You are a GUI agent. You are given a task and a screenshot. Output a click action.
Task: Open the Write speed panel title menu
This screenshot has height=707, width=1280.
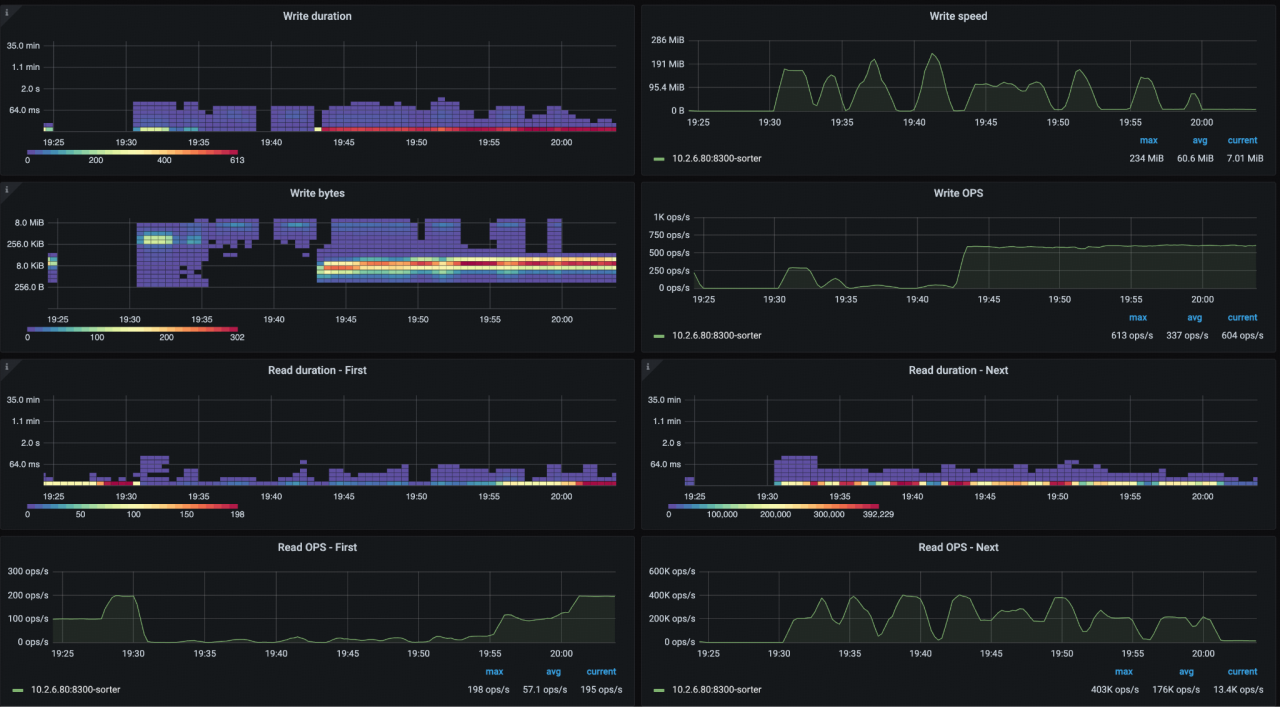[x=958, y=16]
